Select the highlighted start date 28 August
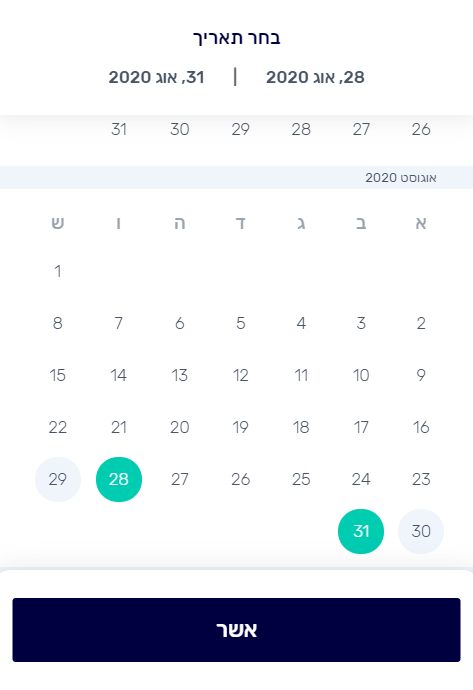The width and height of the screenshot is (473, 690). (119, 479)
